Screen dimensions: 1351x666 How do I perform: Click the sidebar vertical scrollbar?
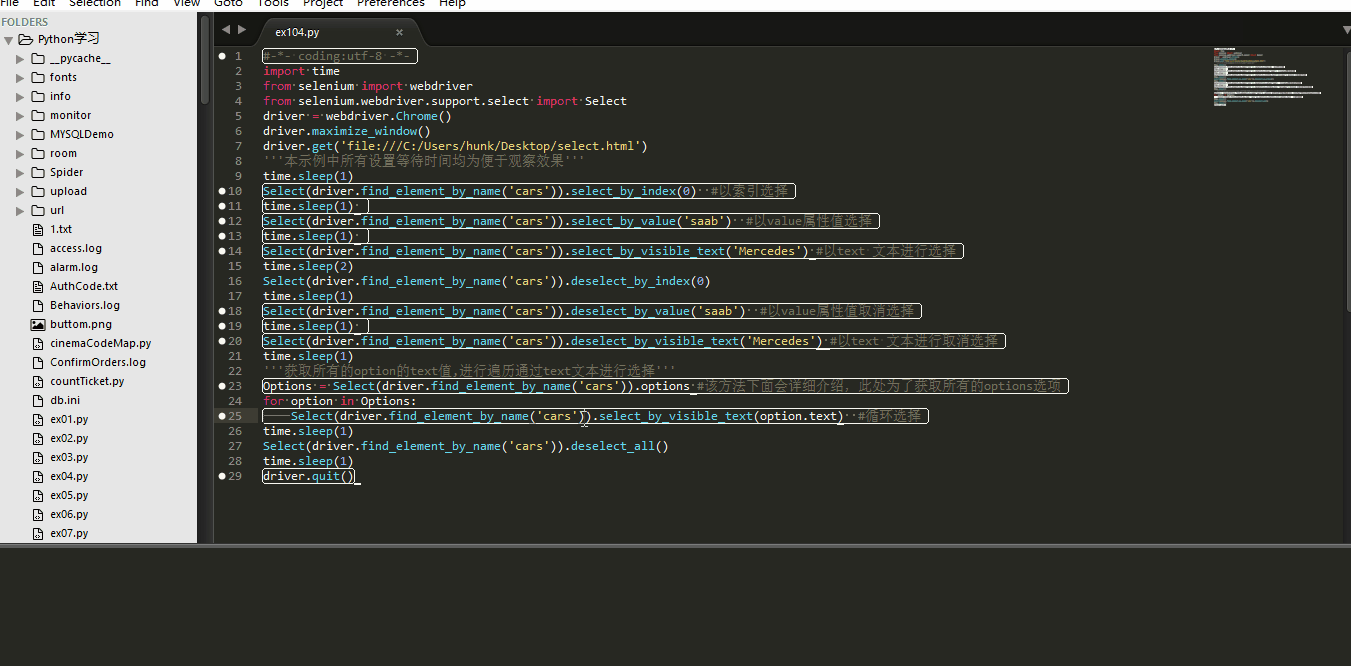(205, 60)
